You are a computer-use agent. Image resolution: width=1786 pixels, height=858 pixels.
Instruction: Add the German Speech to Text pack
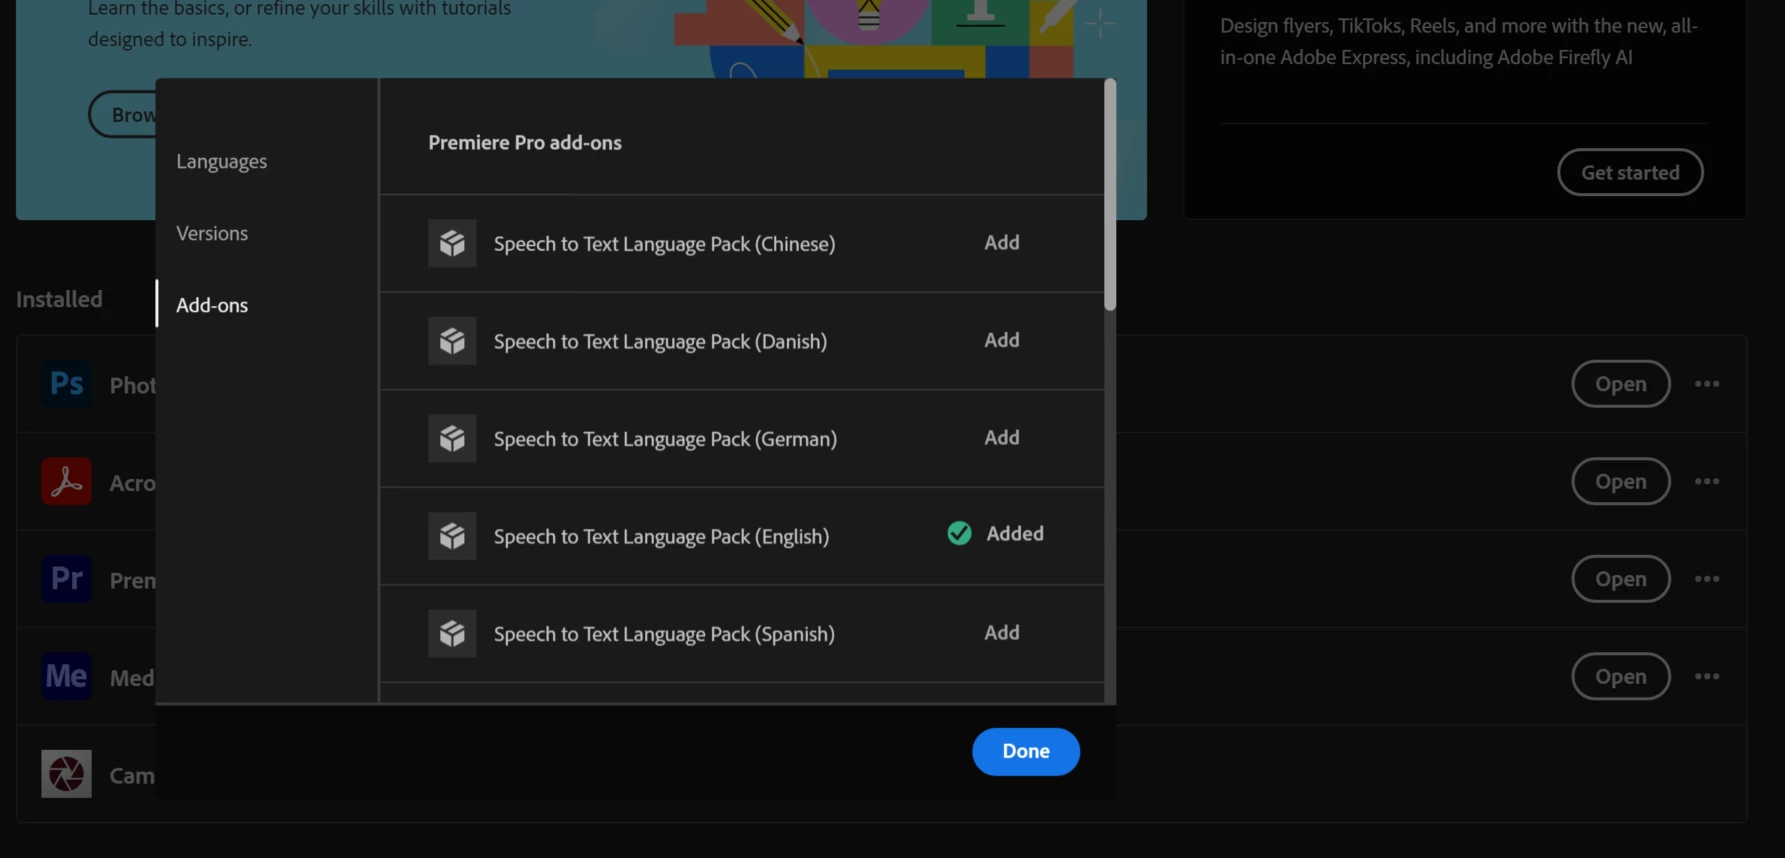coord(1002,437)
